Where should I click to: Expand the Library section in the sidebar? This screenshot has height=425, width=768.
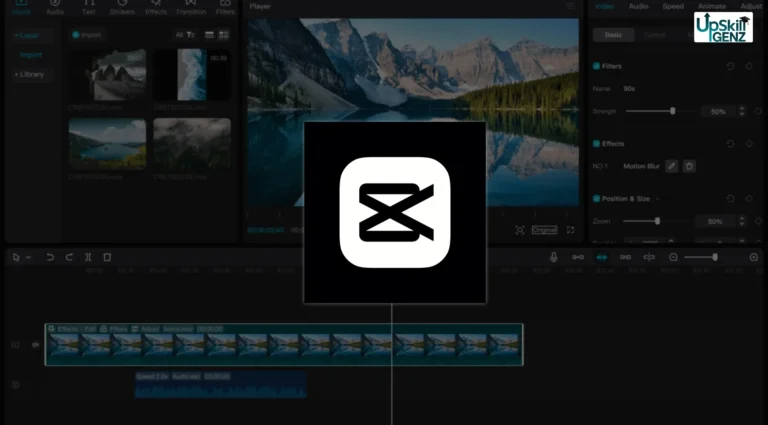[29, 74]
